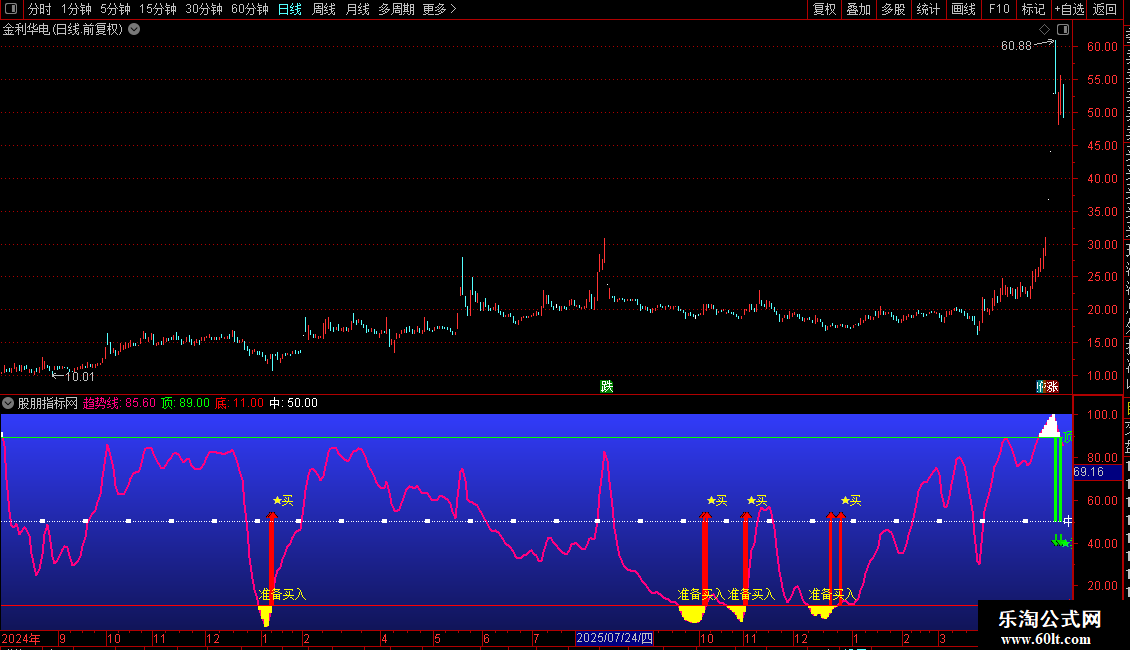Click the 顶: 89.00 value
This screenshot has height=650, width=1130.
coord(185,403)
